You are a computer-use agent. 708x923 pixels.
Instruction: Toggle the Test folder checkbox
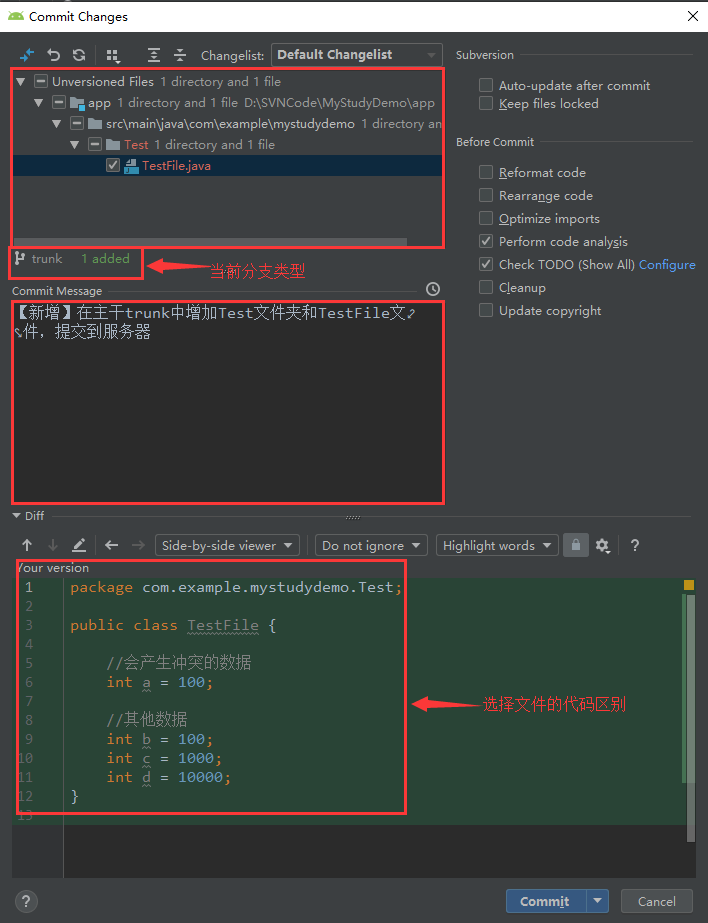click(95, 144)
